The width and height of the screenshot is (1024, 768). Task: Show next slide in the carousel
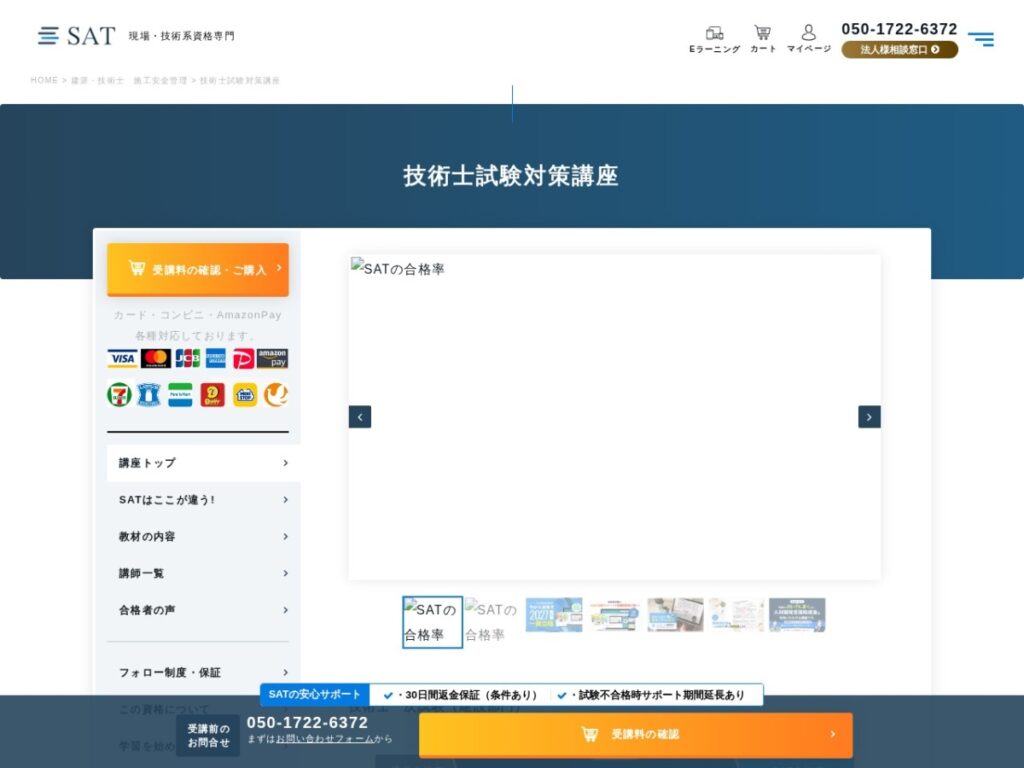coord(869,417)
